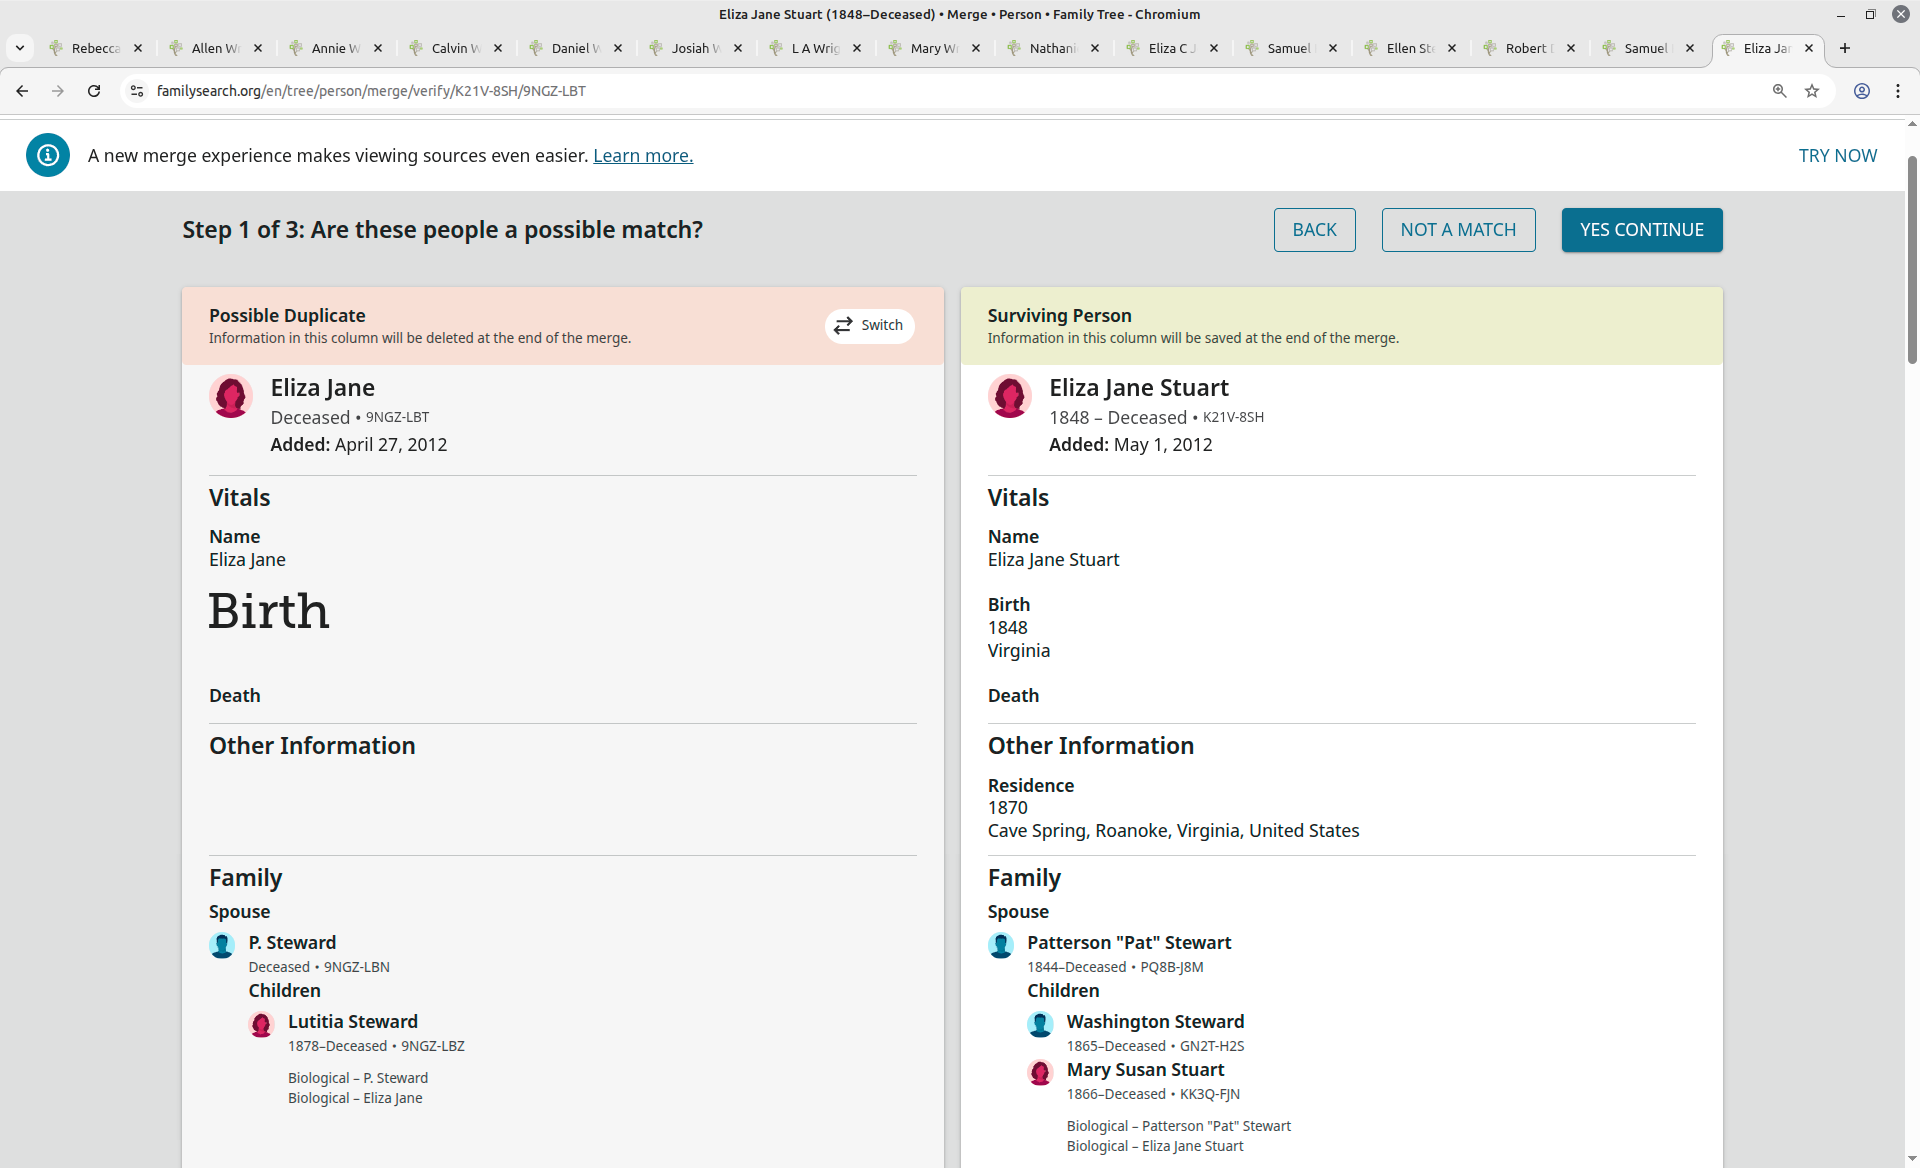Expand the tab search dropdown
1920x1168 pixels.
(x=20, y=48)
